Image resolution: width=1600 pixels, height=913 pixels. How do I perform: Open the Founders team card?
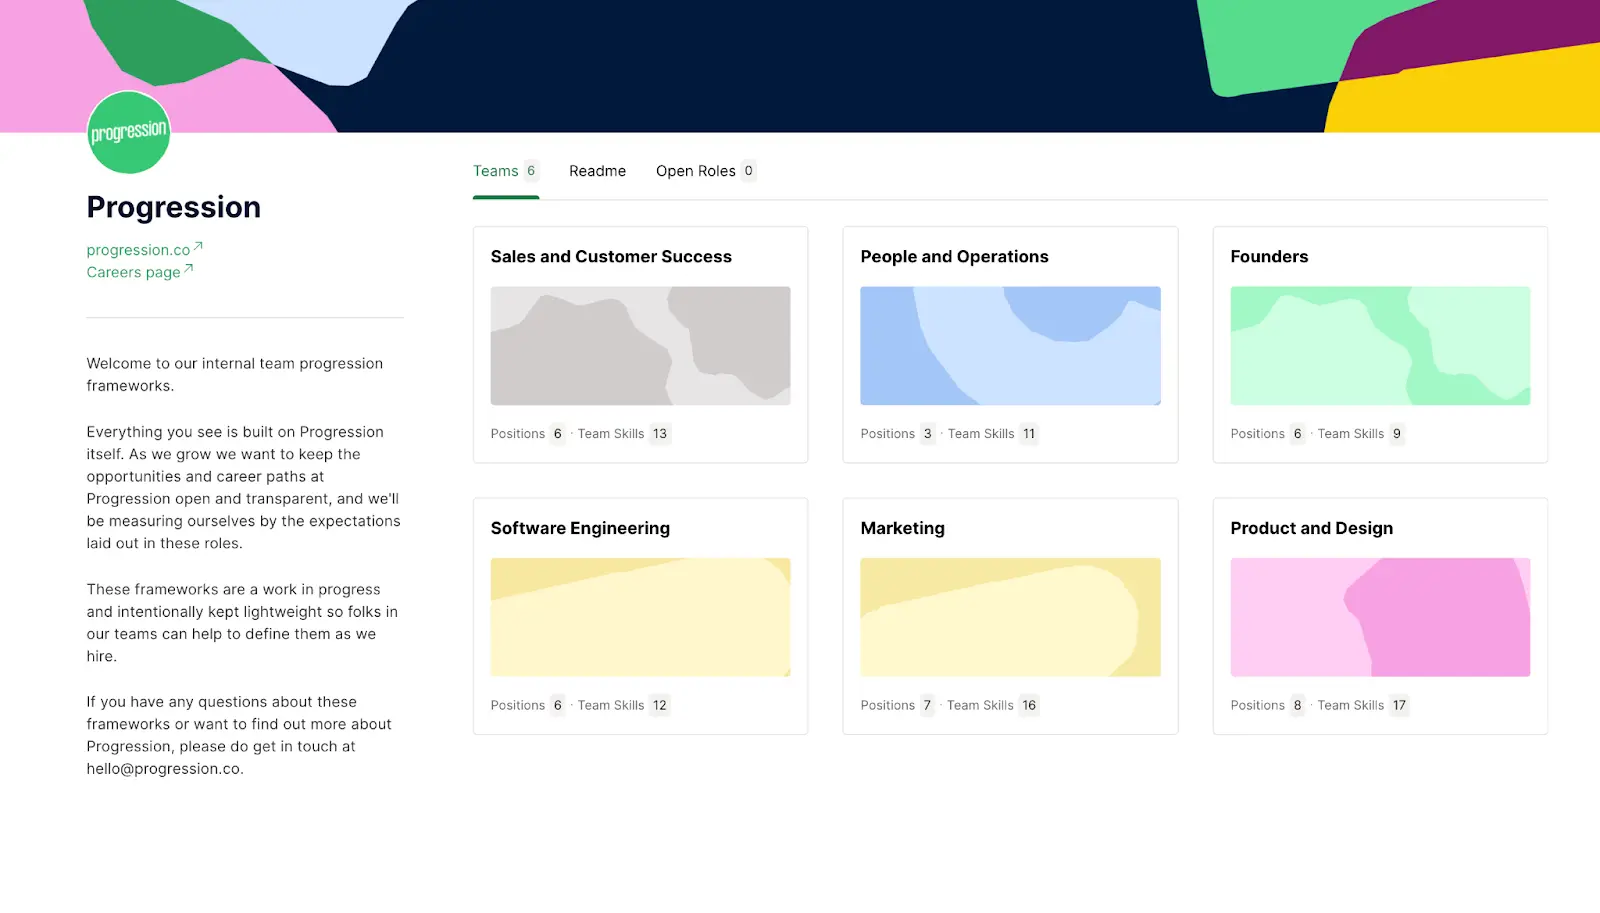coord(1380,345)
